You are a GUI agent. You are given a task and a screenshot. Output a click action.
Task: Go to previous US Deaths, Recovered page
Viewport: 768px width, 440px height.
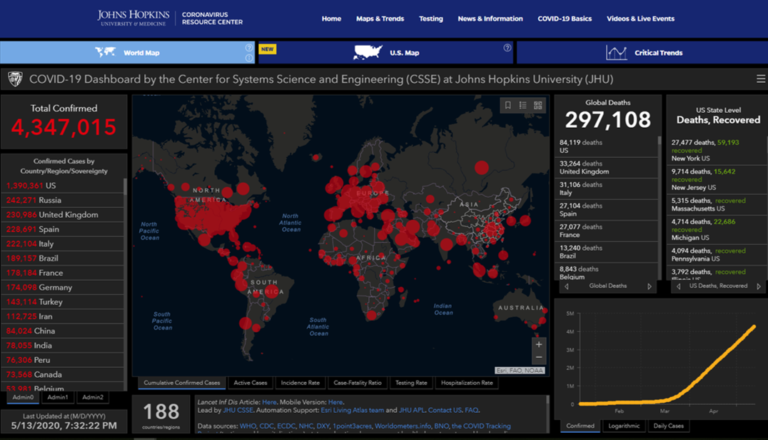(678, 286)
